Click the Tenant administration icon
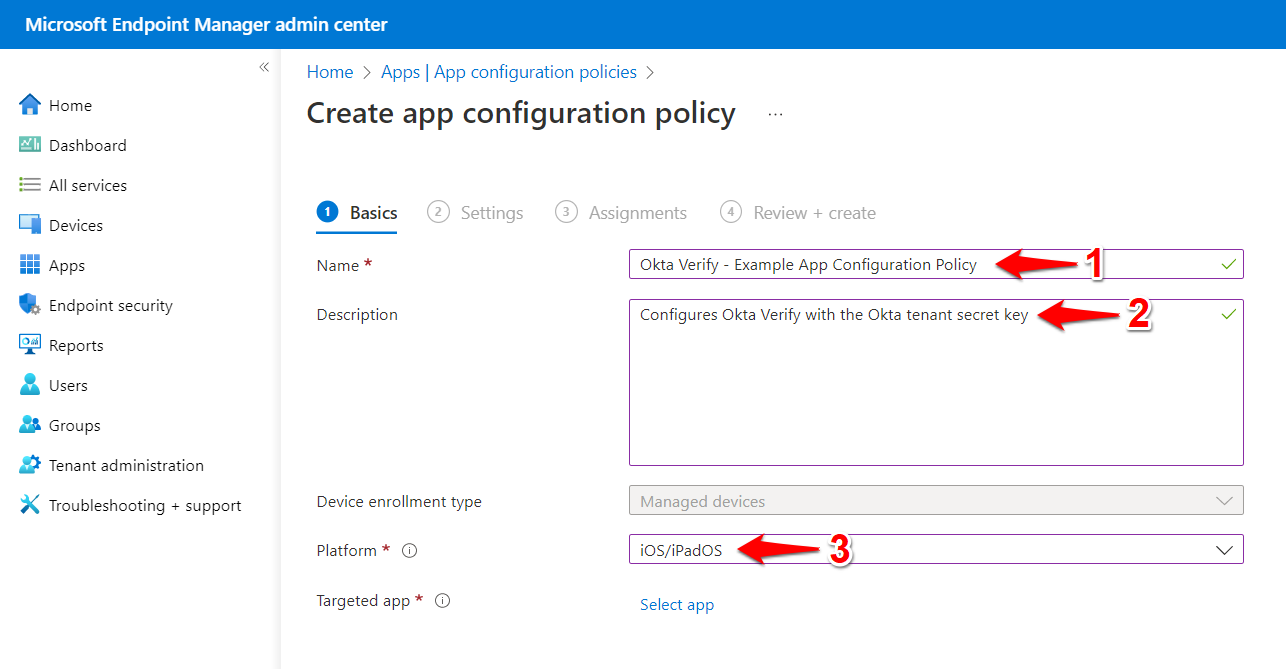 coord(30,465)
